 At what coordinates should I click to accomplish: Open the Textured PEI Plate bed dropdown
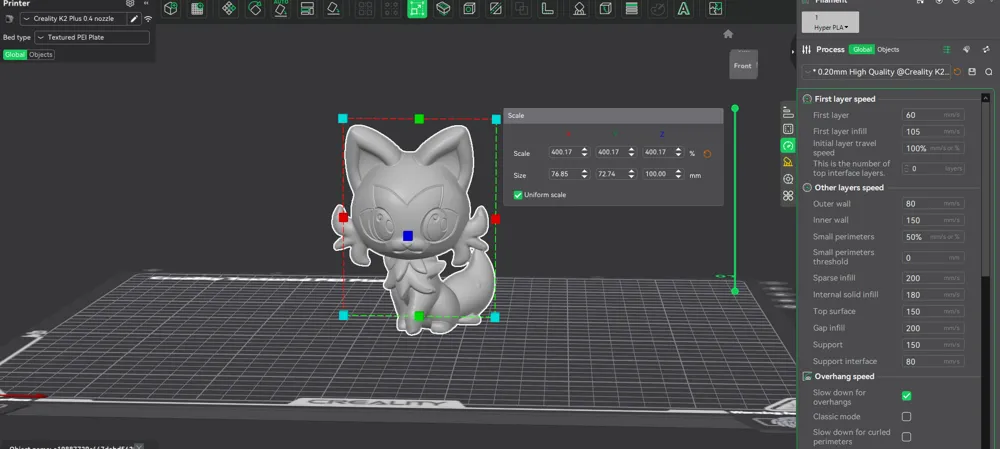pyautogui.click(x=92, y=38)
